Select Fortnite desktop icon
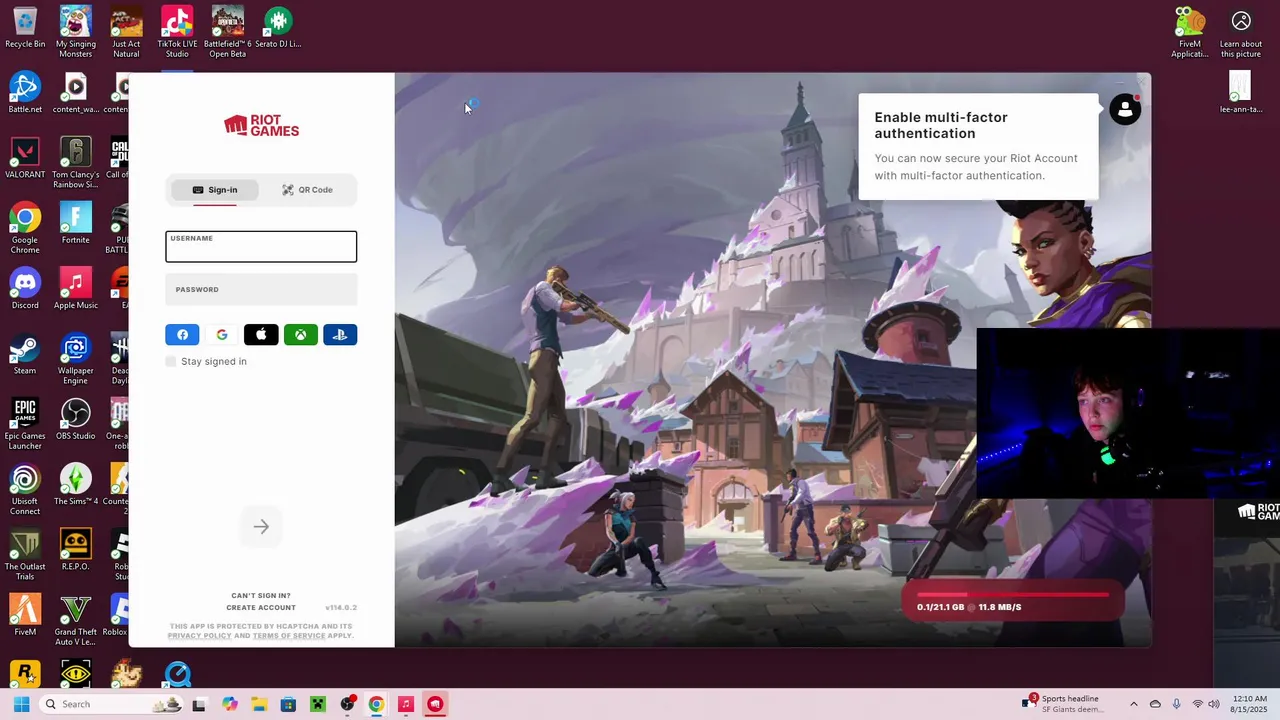 76,223
